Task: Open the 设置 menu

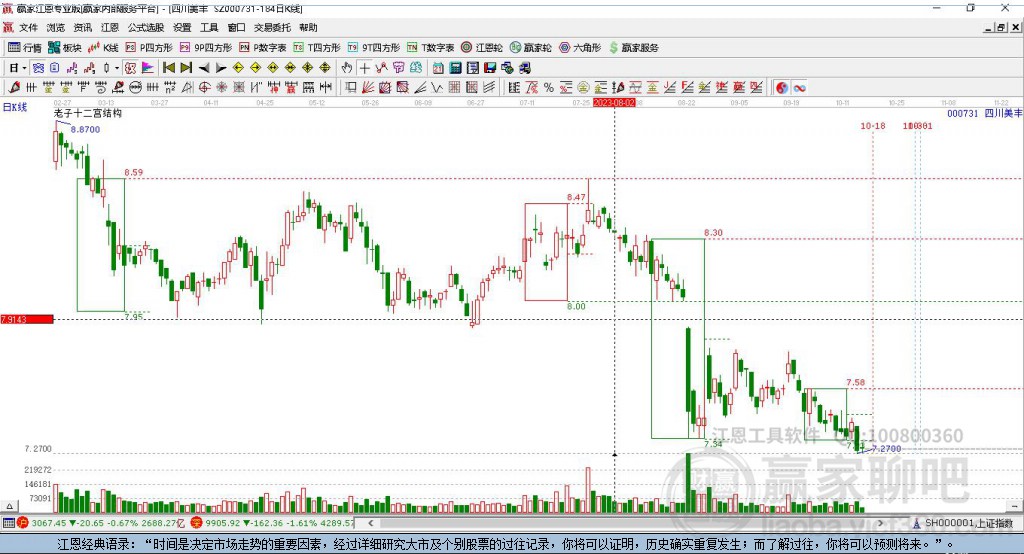Action: point(182,27)
